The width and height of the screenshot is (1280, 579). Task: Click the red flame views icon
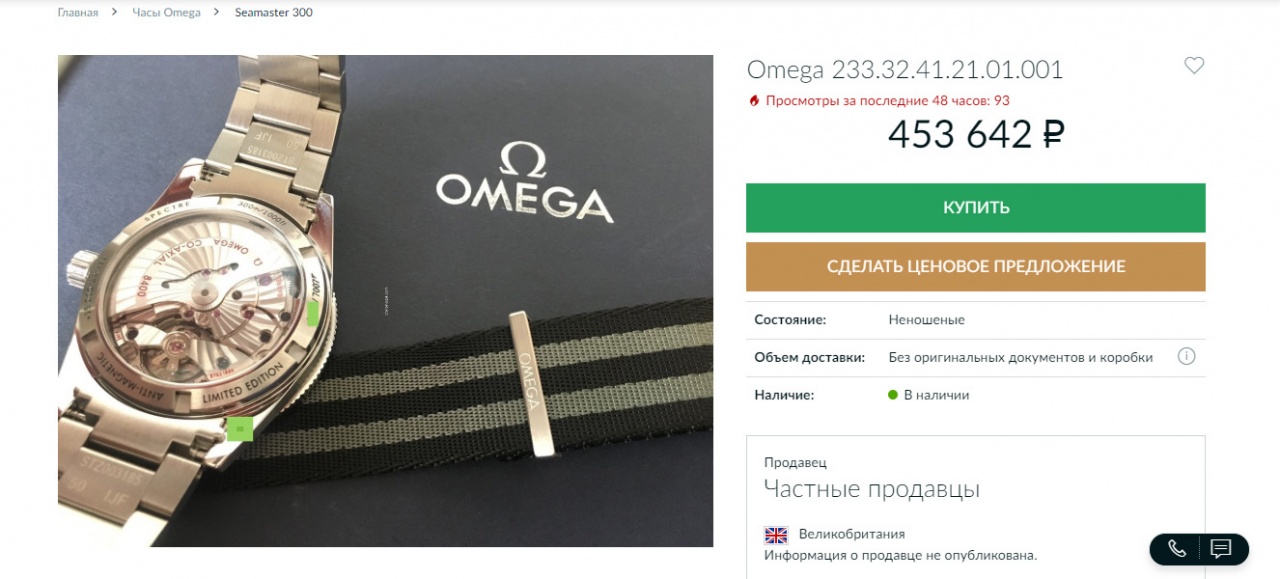754,101
